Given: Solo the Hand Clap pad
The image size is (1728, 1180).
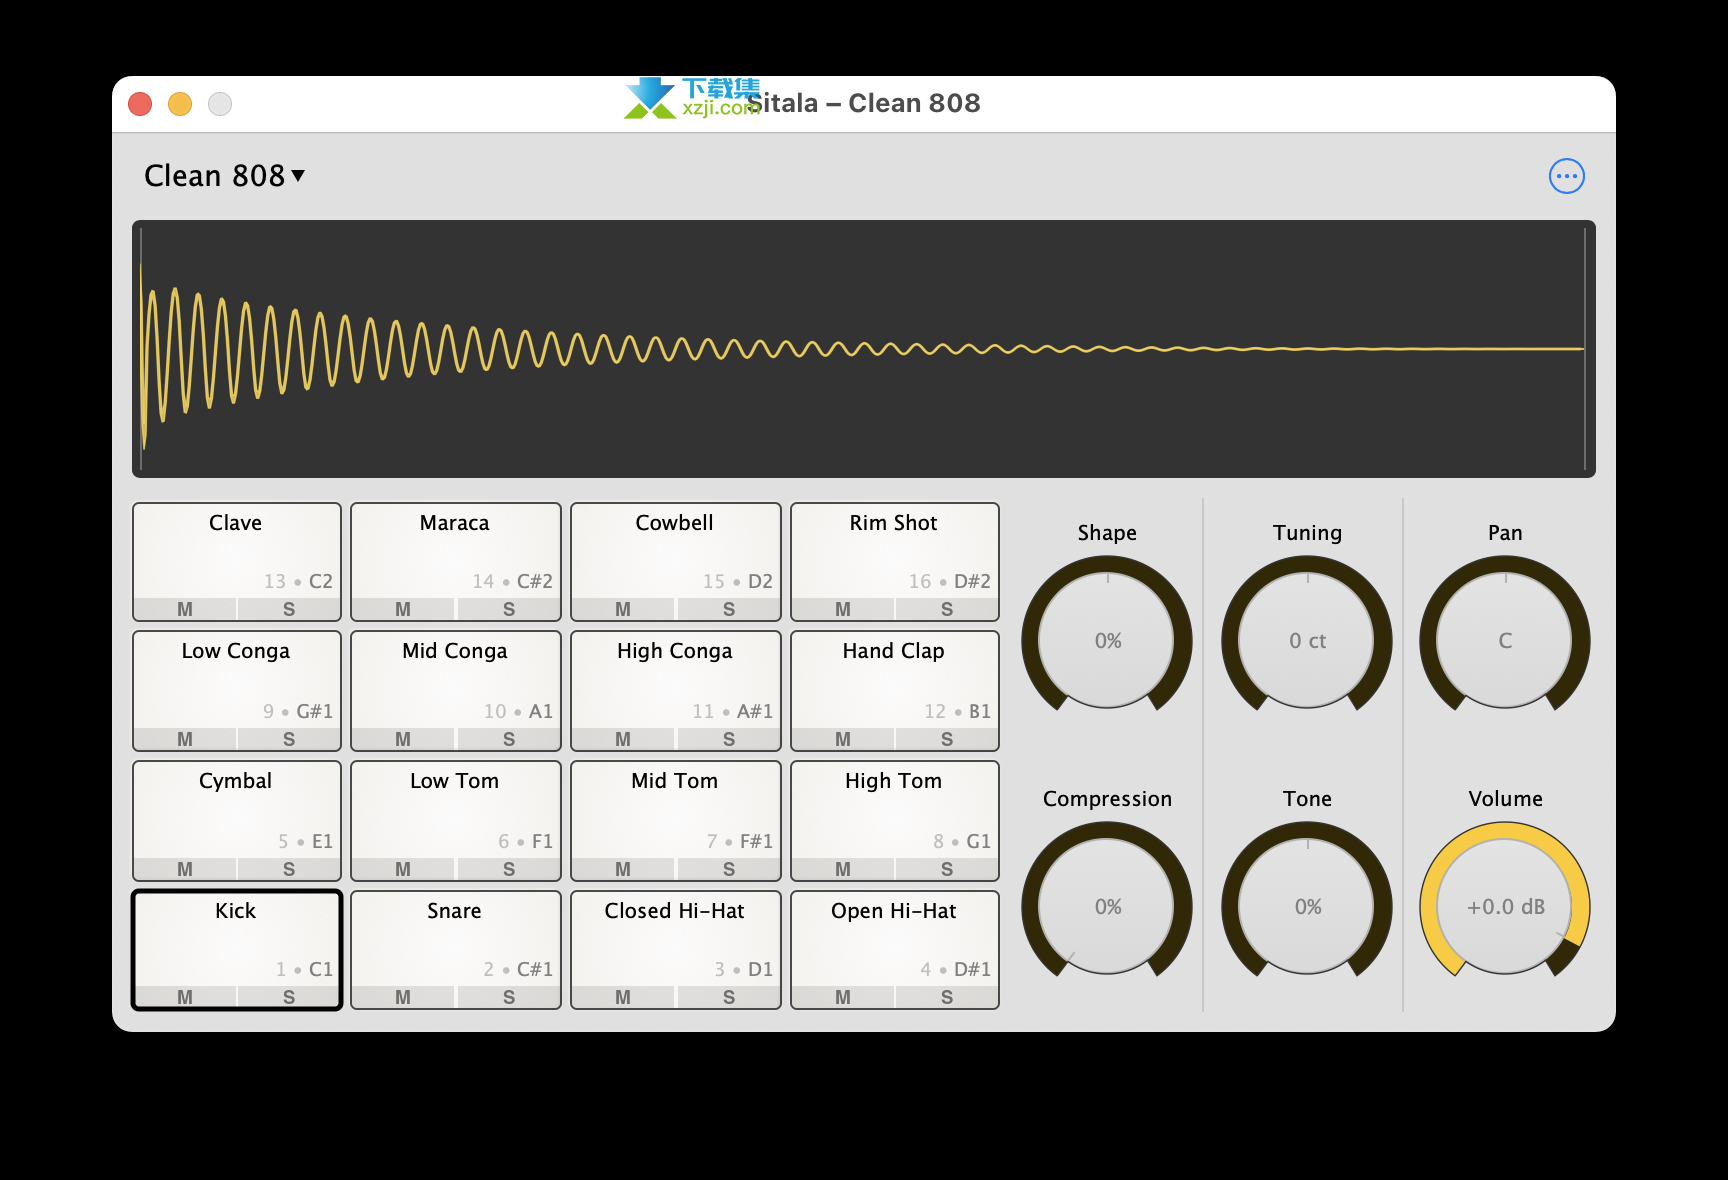Looking at the screenshot, I should point(947,739).
